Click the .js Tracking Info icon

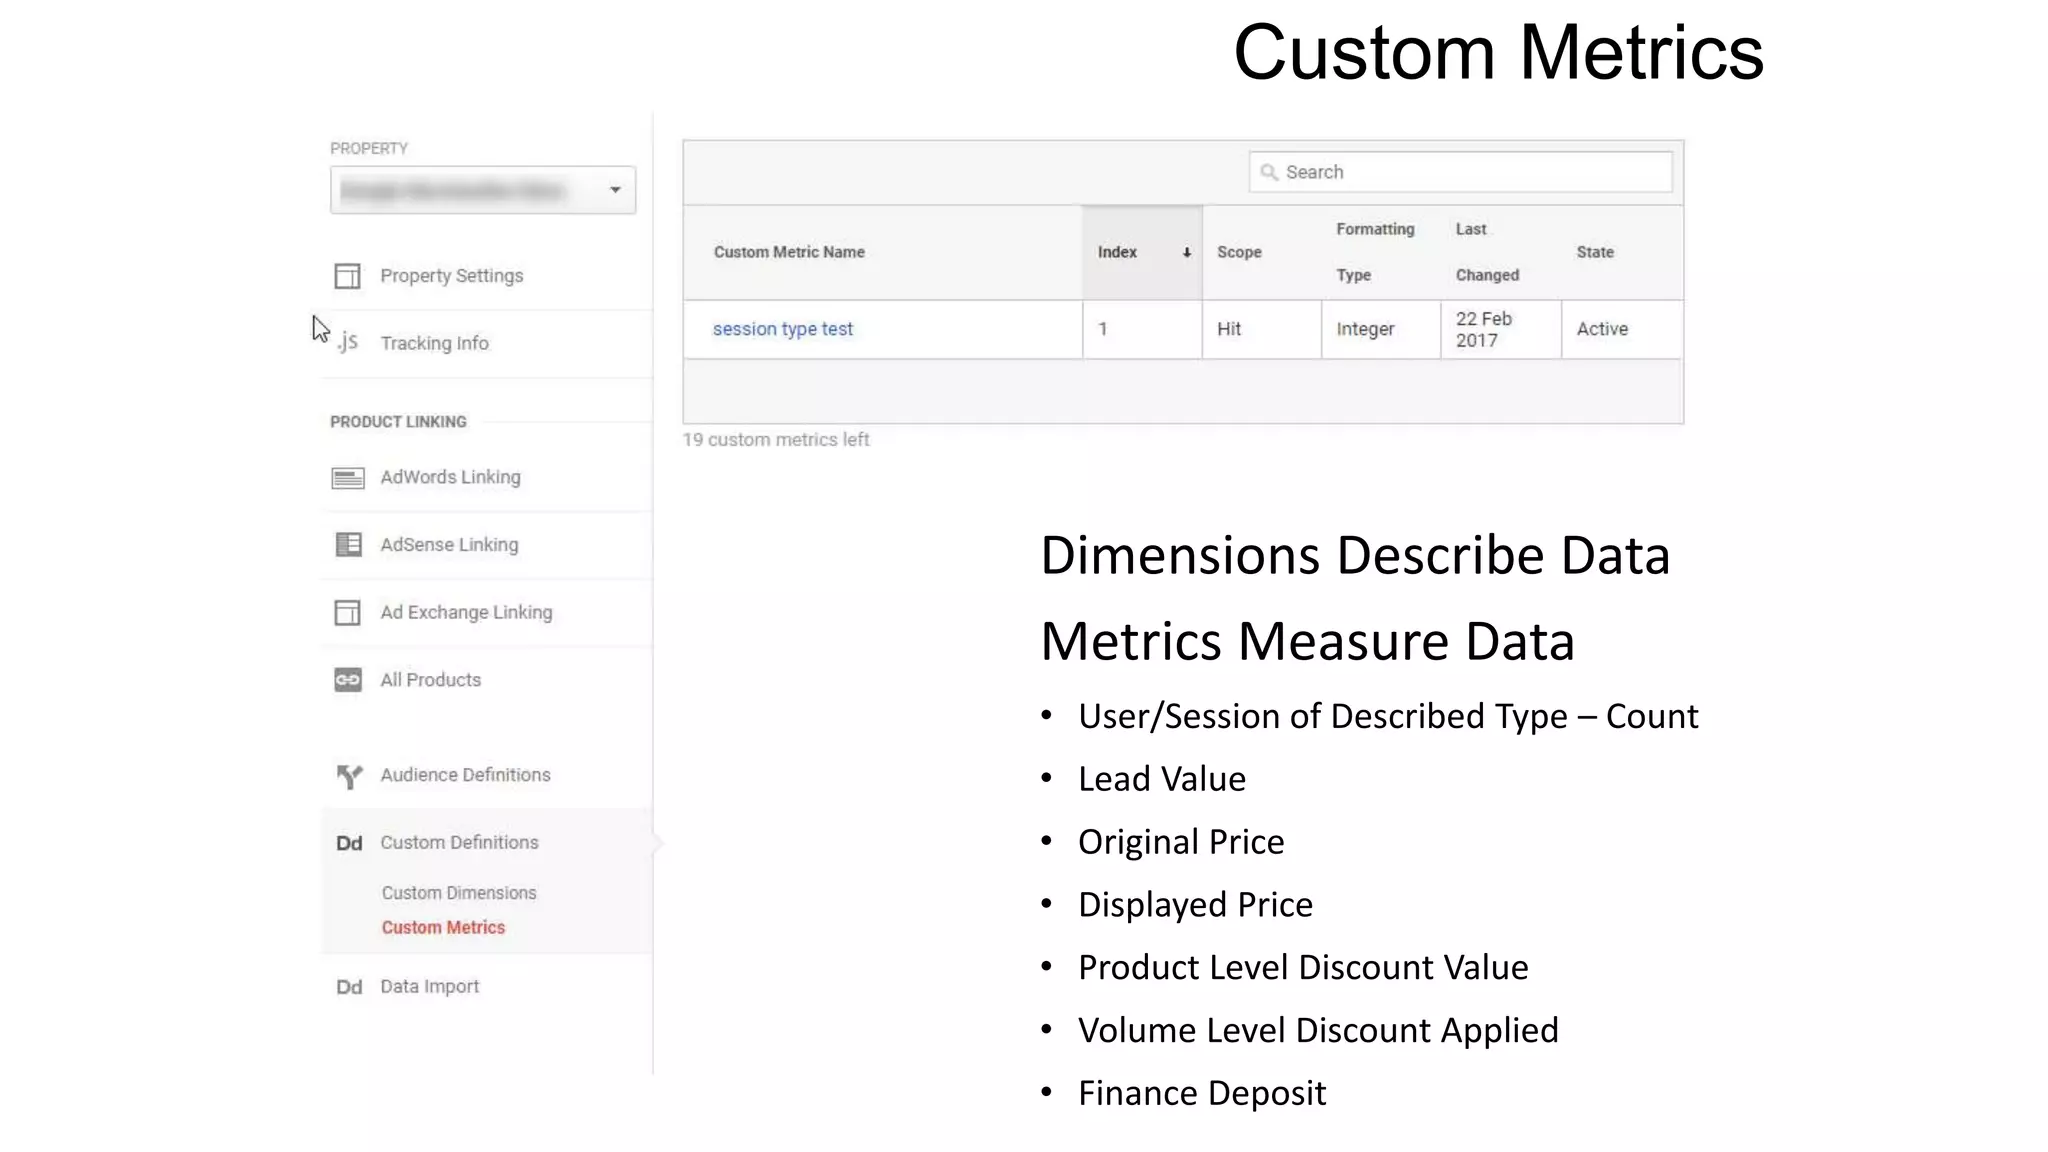[x=347, y=343]
